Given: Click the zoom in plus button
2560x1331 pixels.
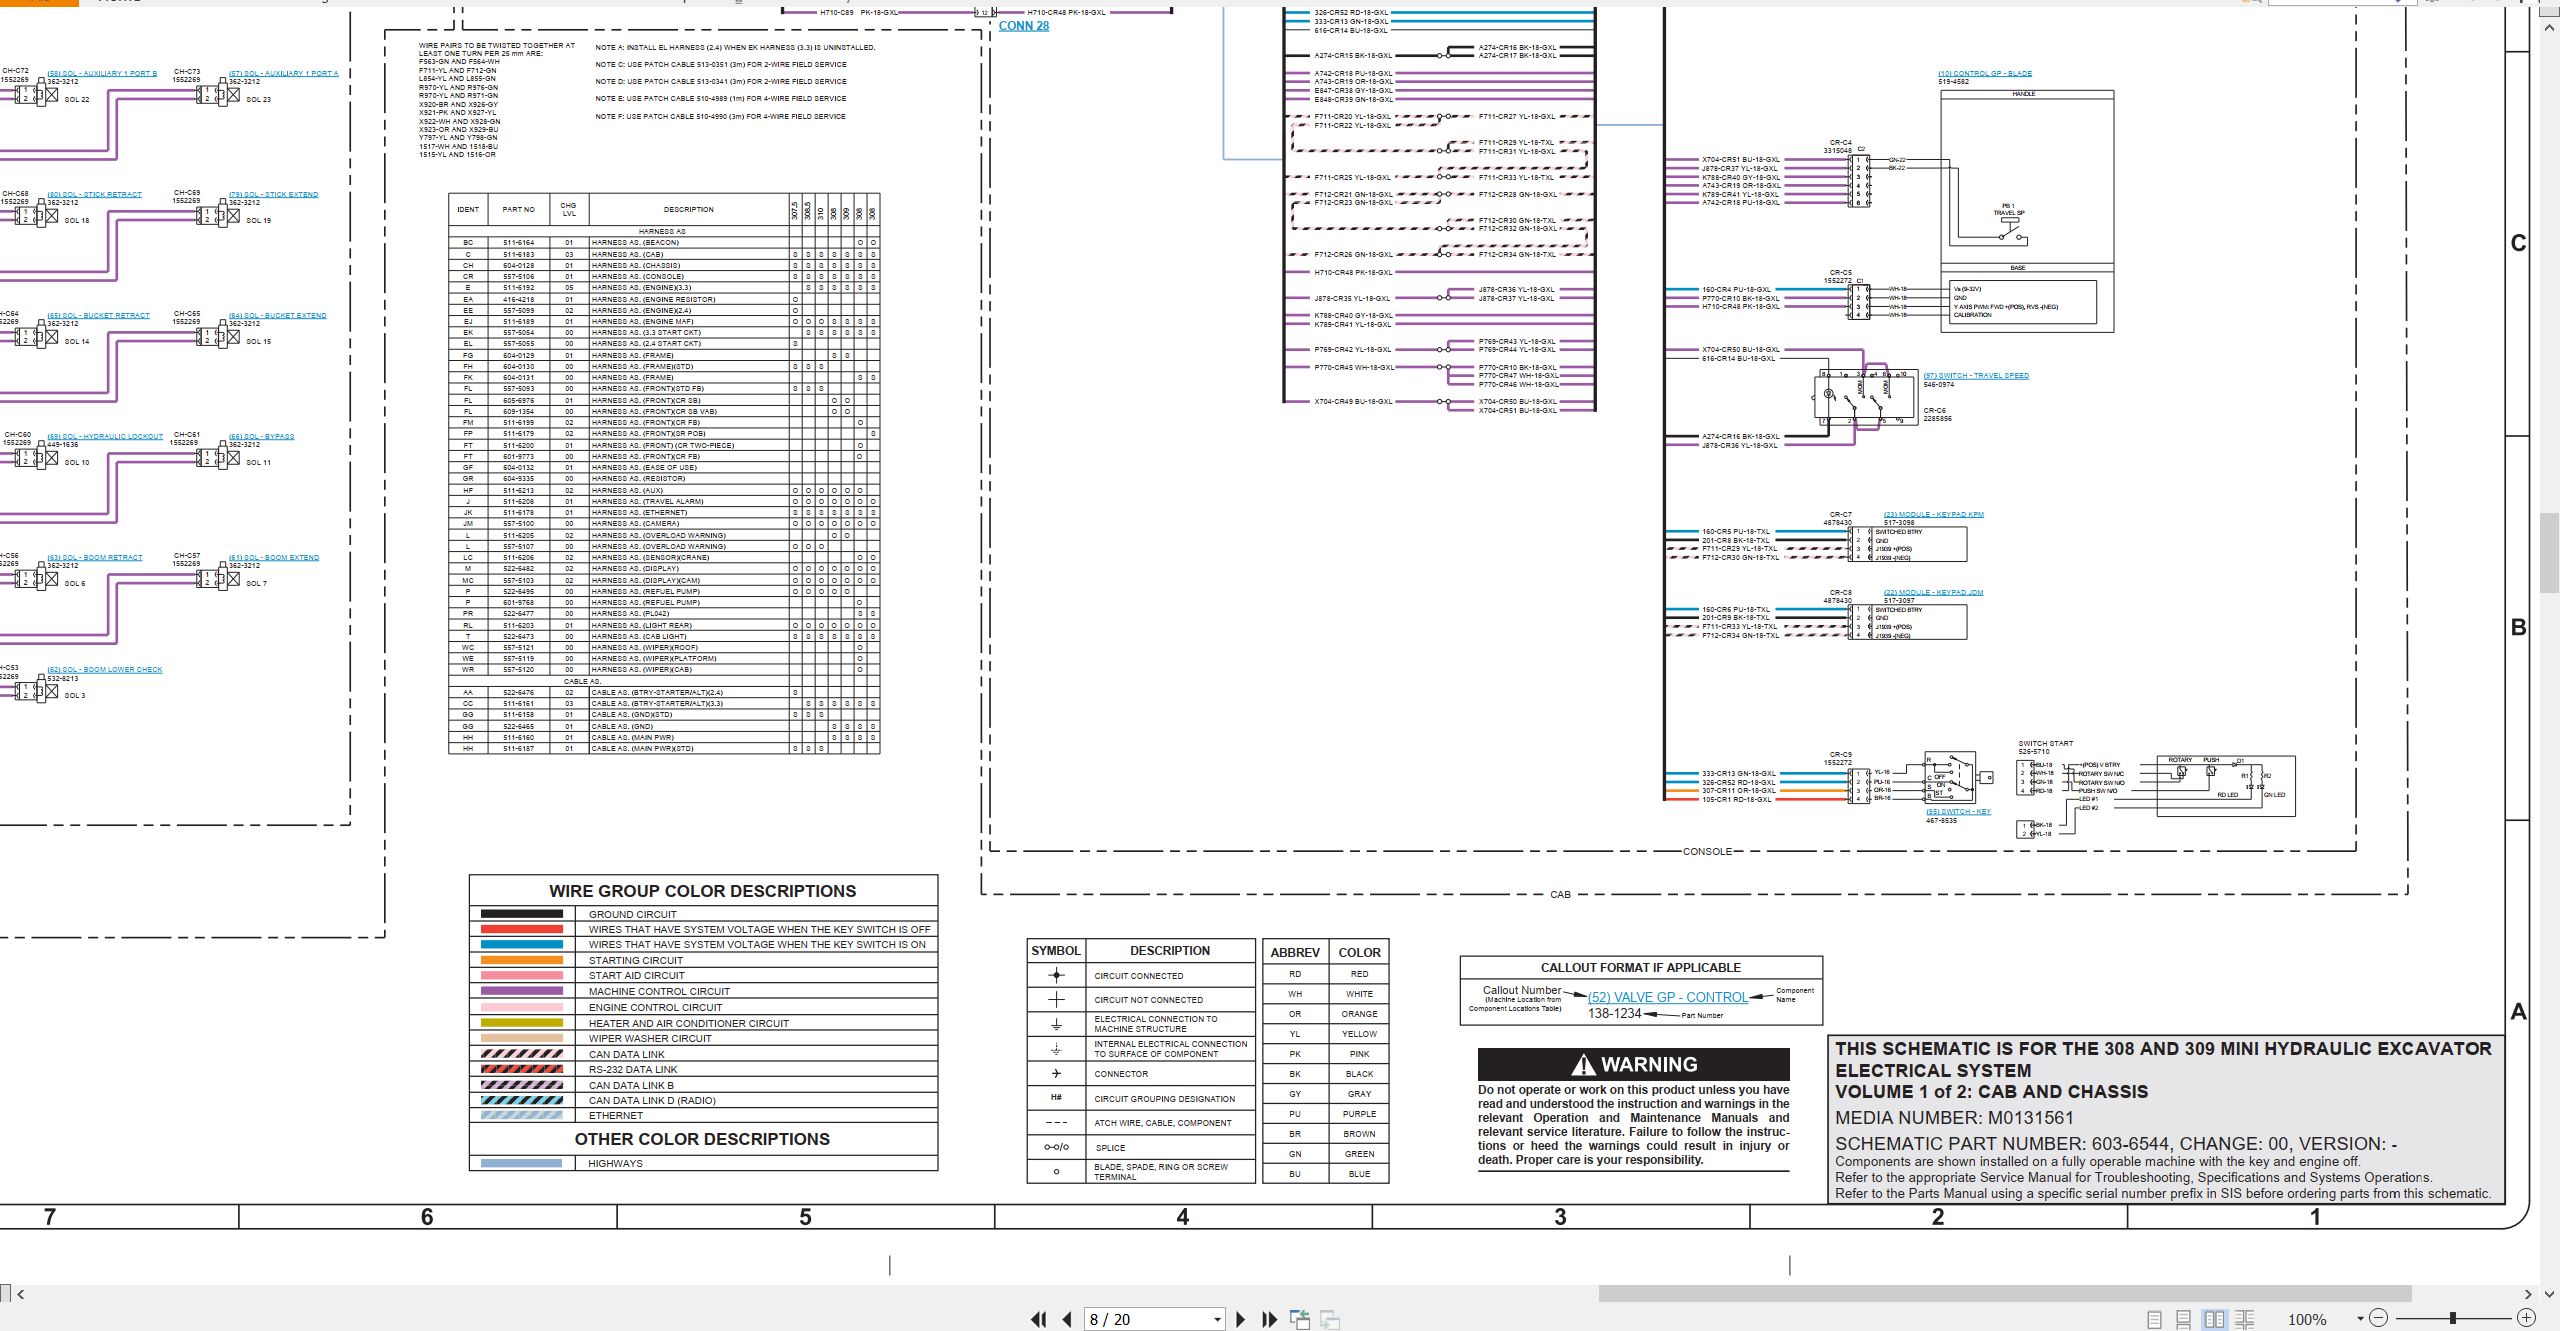Looking at the screenshot, I should coord(2526,1318).
